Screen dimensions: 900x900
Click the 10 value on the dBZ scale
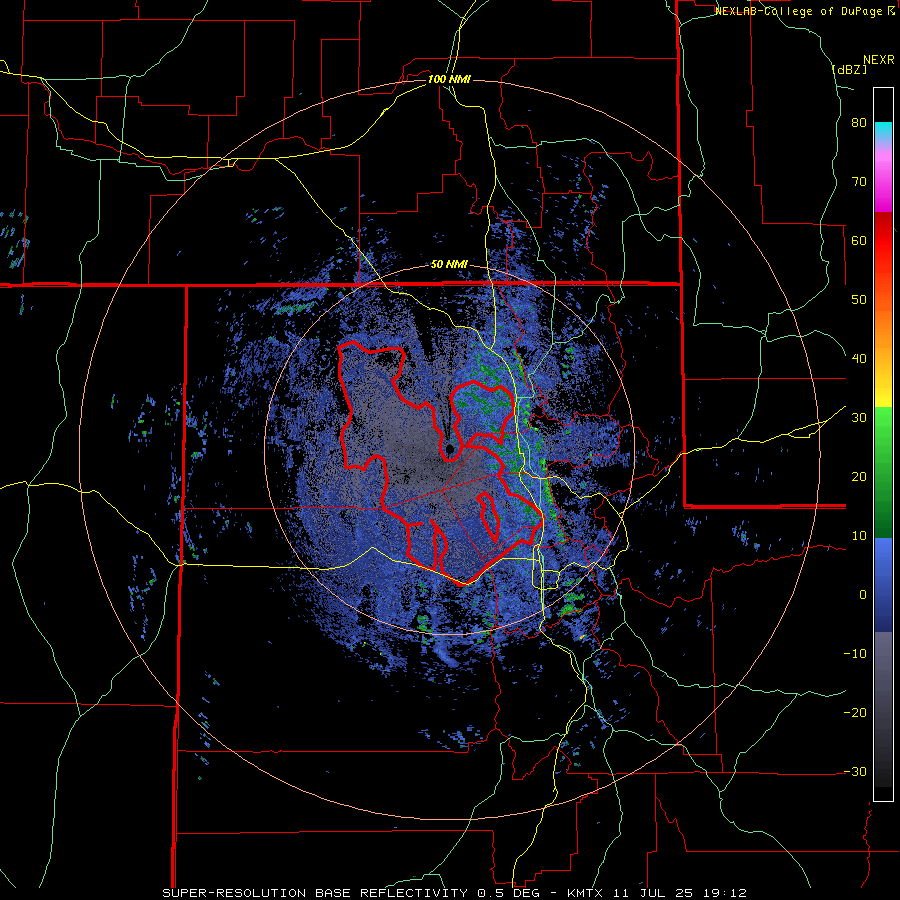[859, 536]
